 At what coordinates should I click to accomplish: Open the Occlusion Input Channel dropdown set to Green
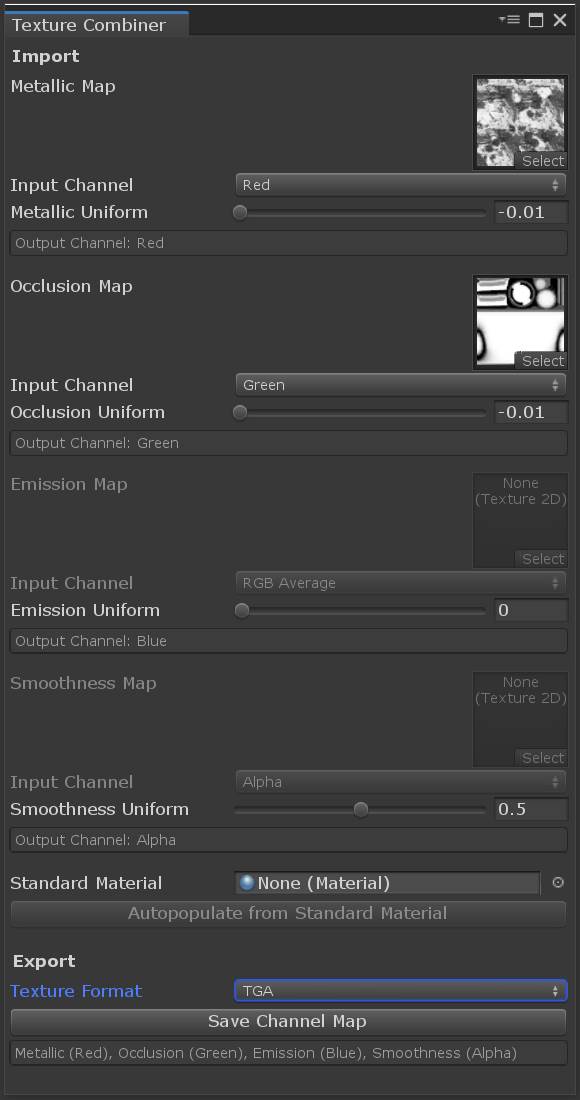(x=400, y=385)
